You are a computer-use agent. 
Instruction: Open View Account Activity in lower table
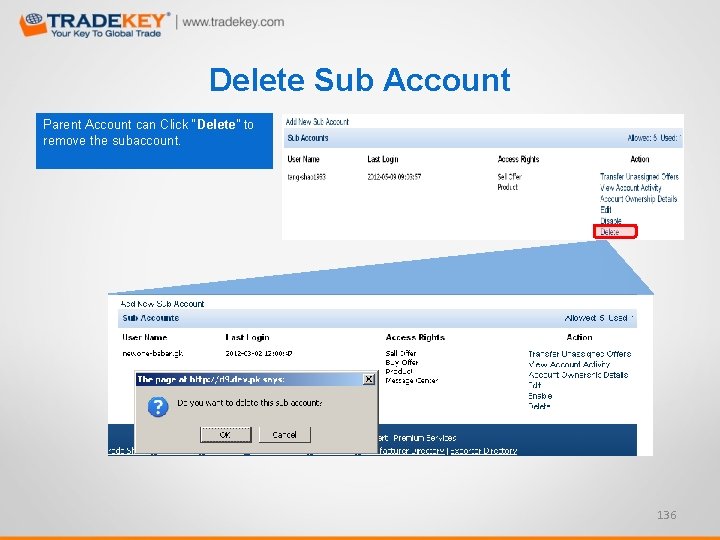click(x=569, y=365)
